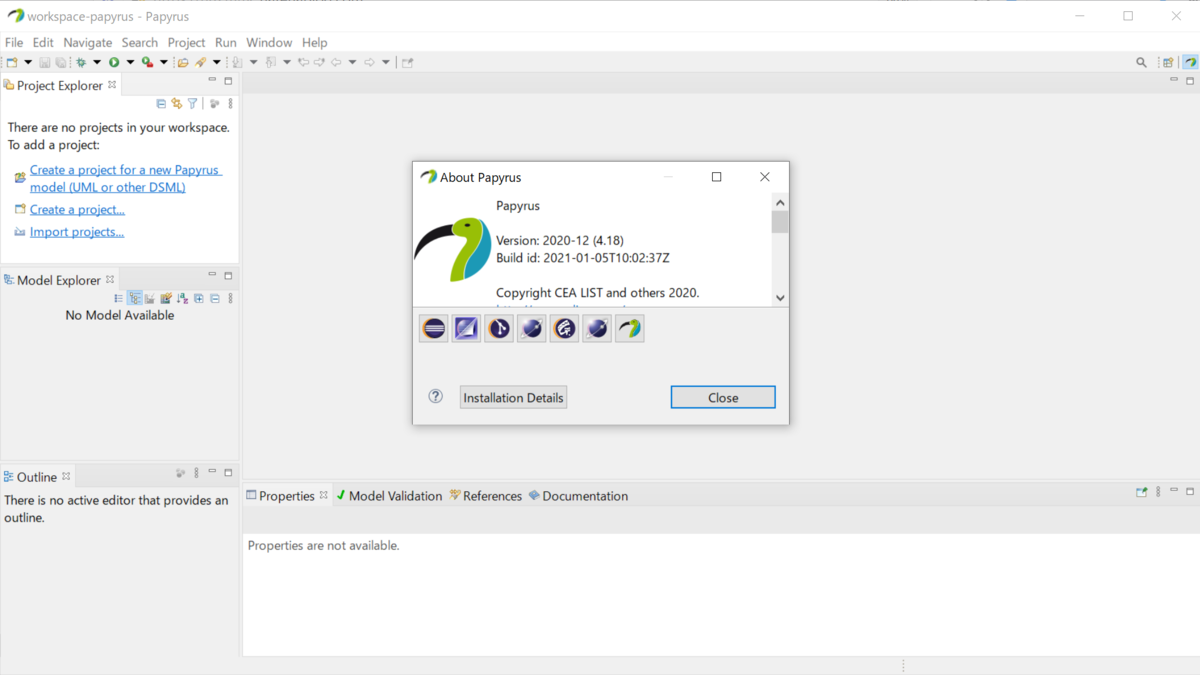Maximize the Project Explorer panel
The height and width of the screenshot is (675, 1200).
point(228,81)
